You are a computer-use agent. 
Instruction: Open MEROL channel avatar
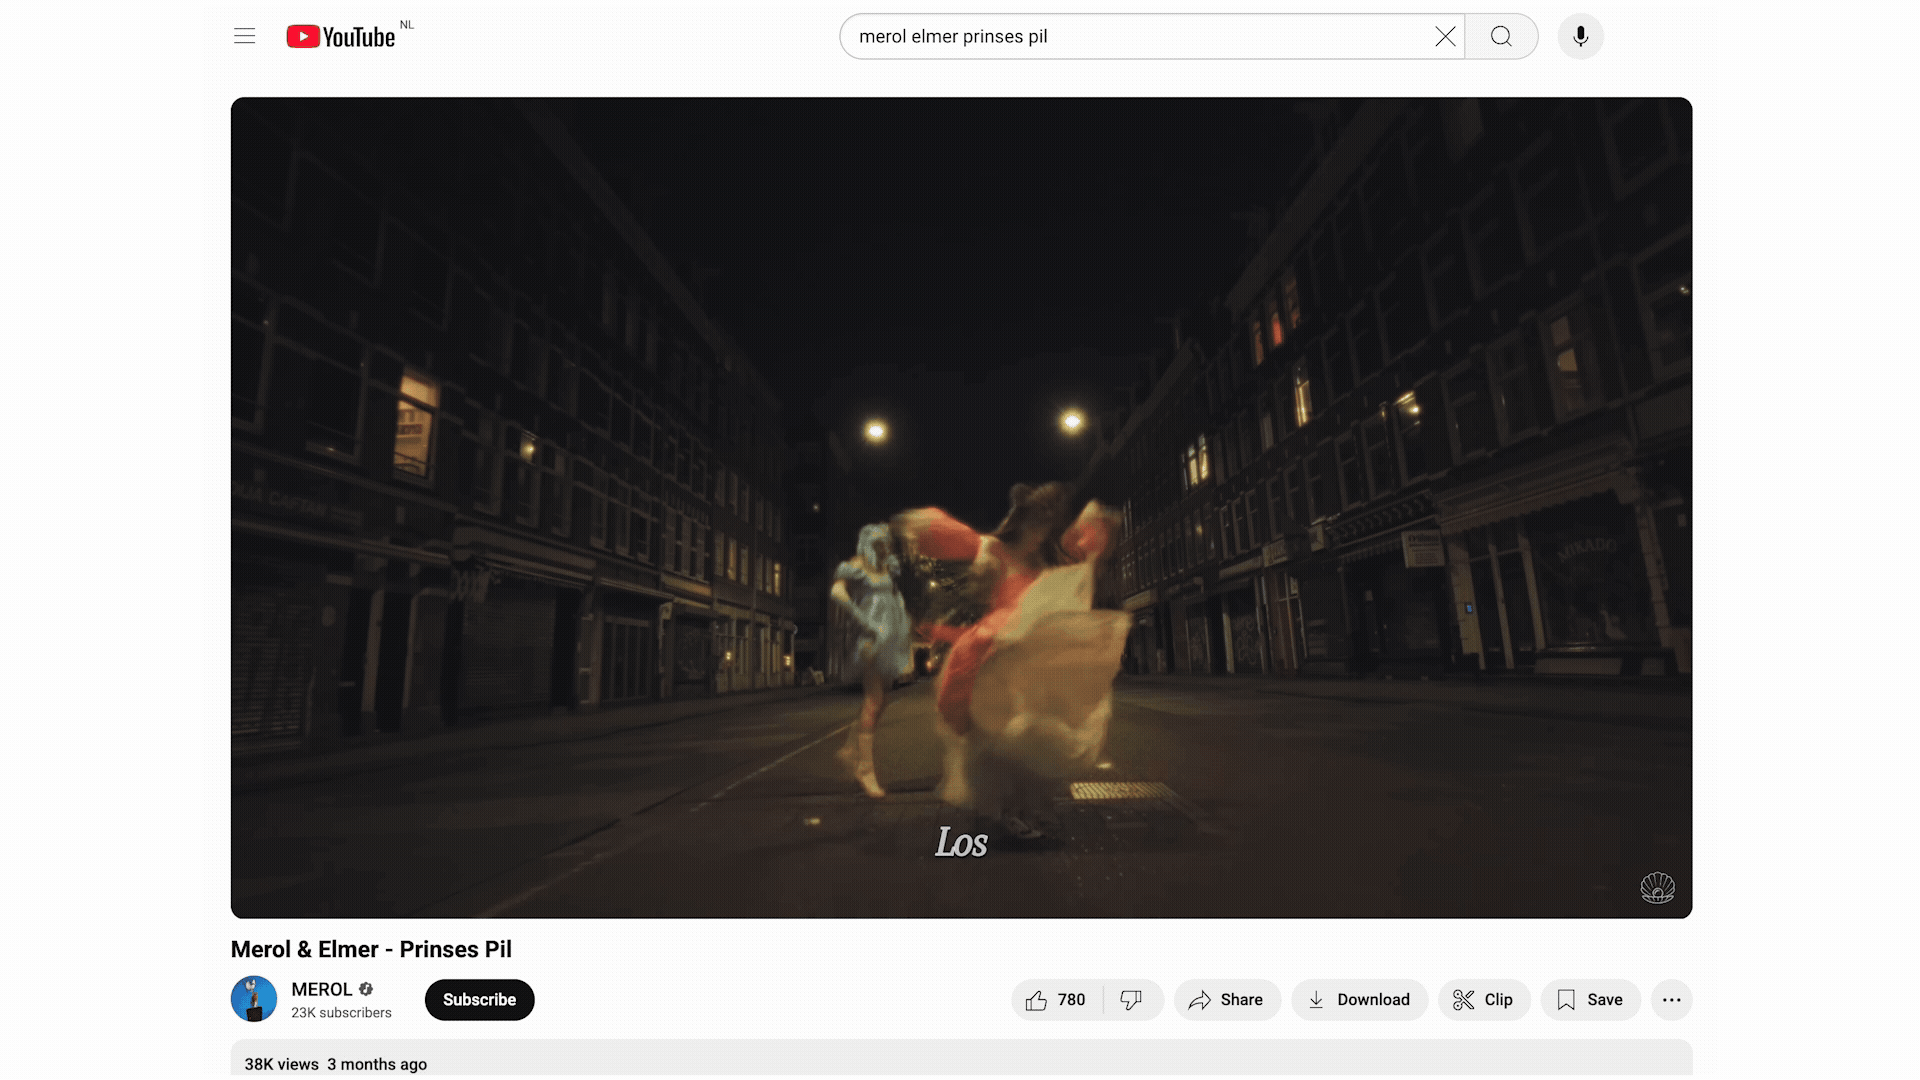(254, 999)
